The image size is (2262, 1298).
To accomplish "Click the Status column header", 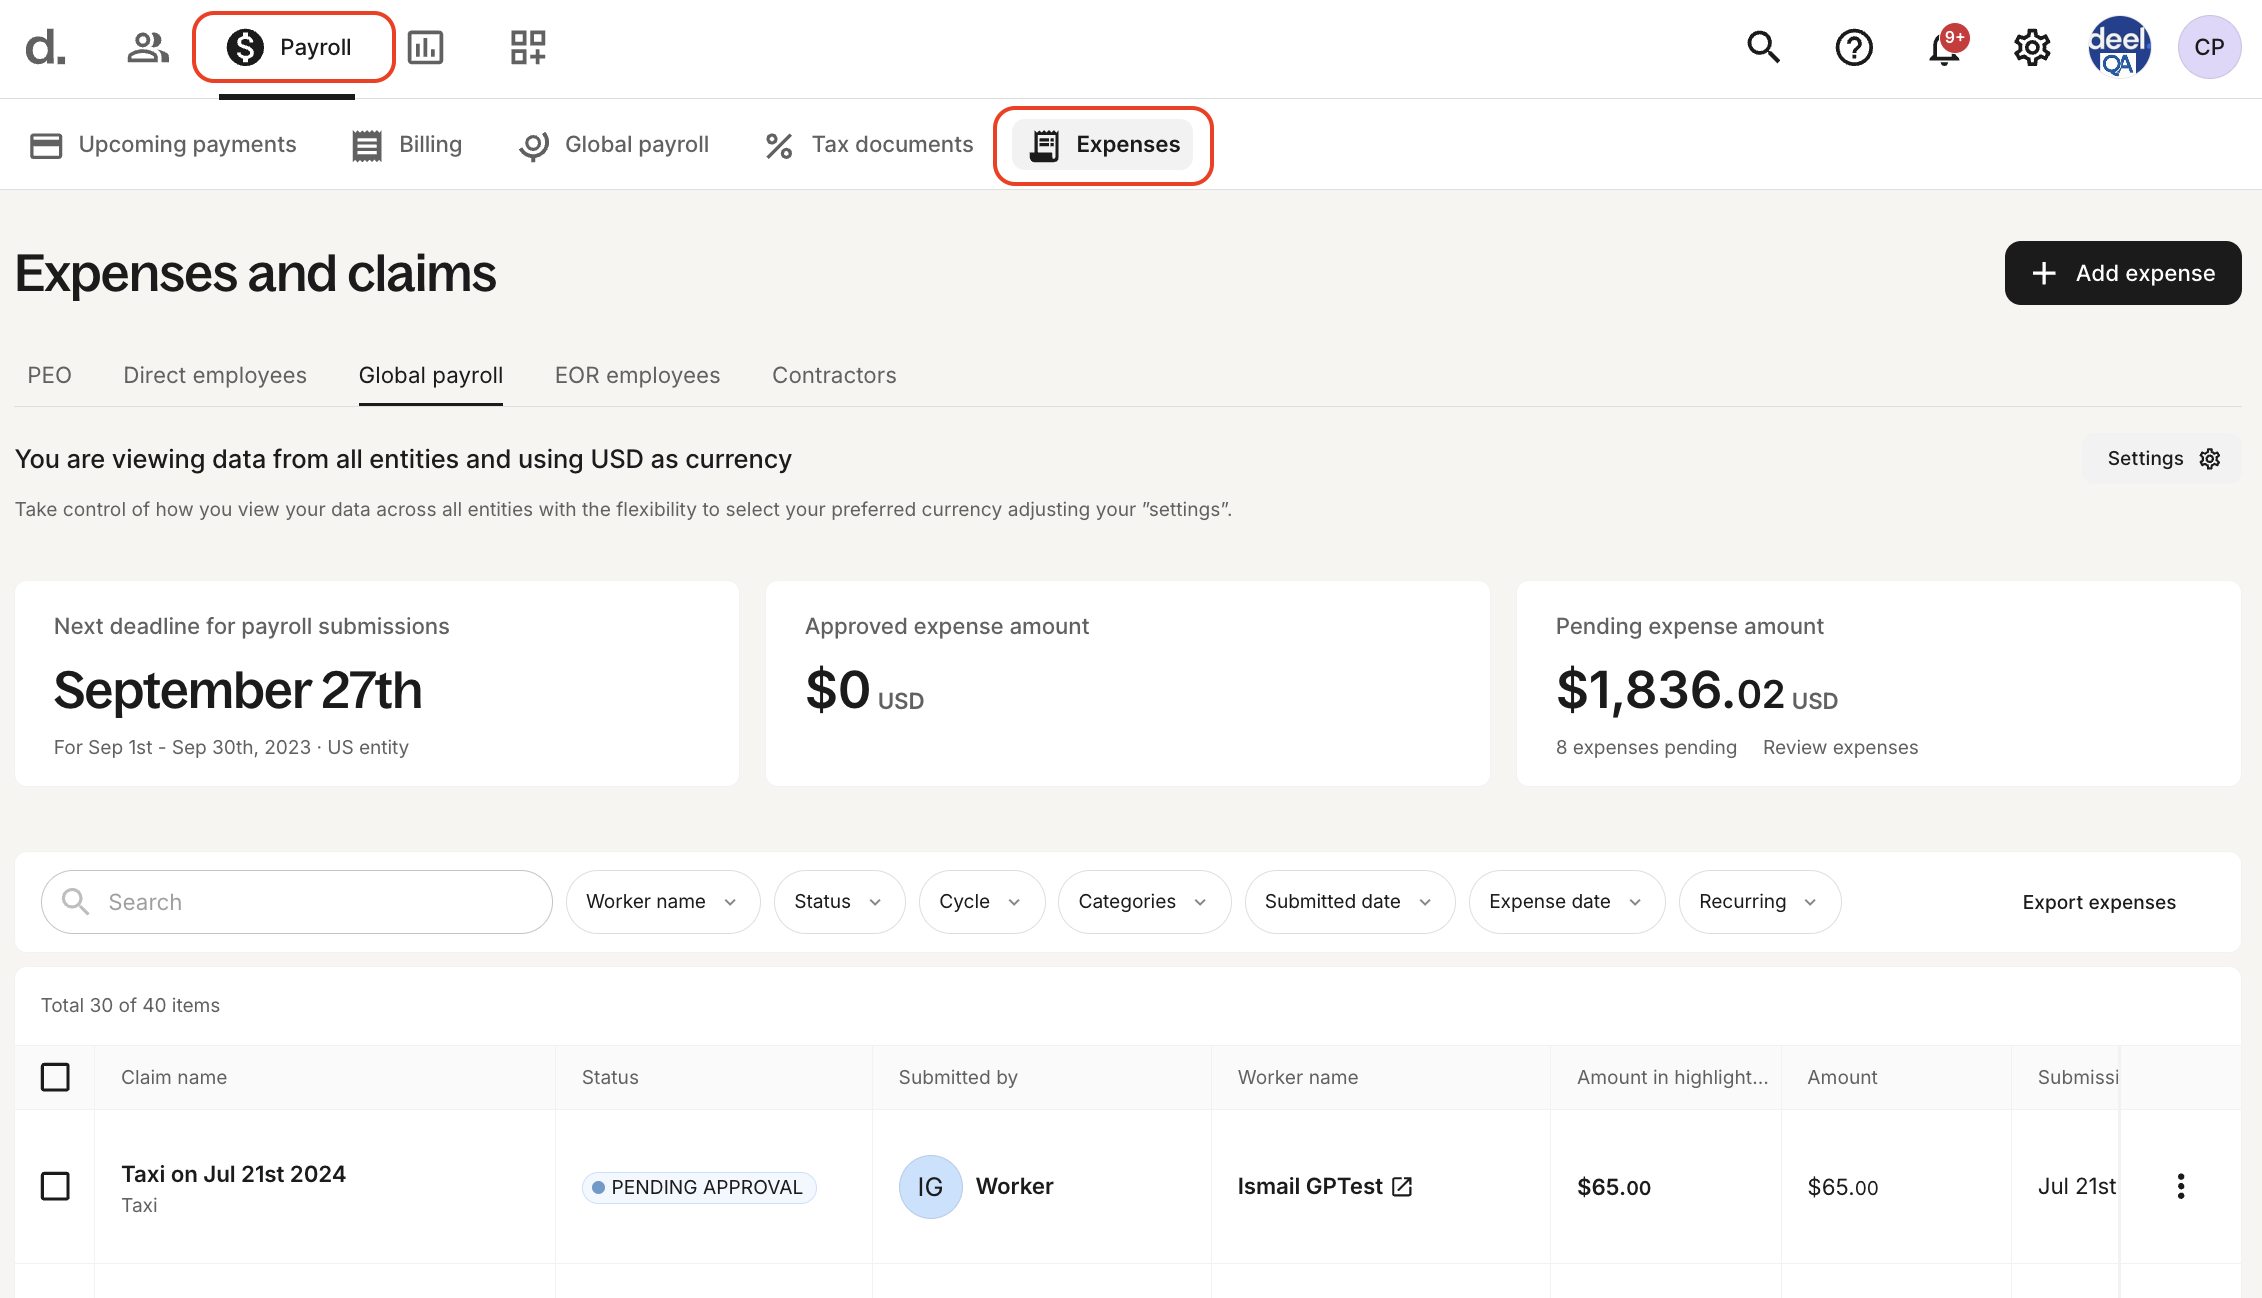I will (610, 1077).
